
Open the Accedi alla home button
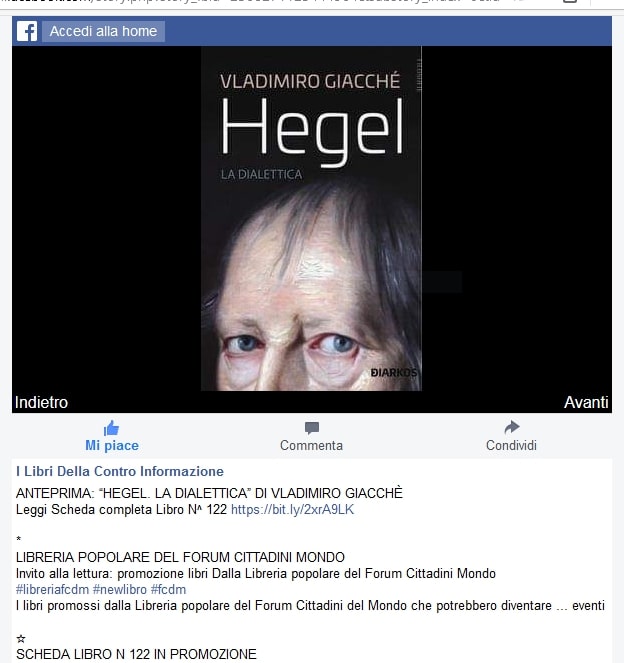pos(103,32)
